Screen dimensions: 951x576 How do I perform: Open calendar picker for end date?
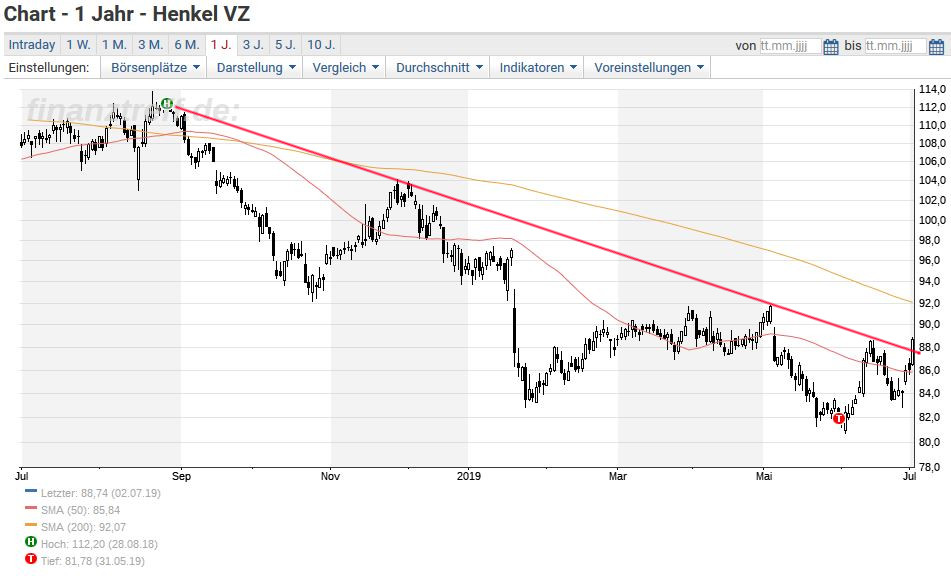(936, 46)
